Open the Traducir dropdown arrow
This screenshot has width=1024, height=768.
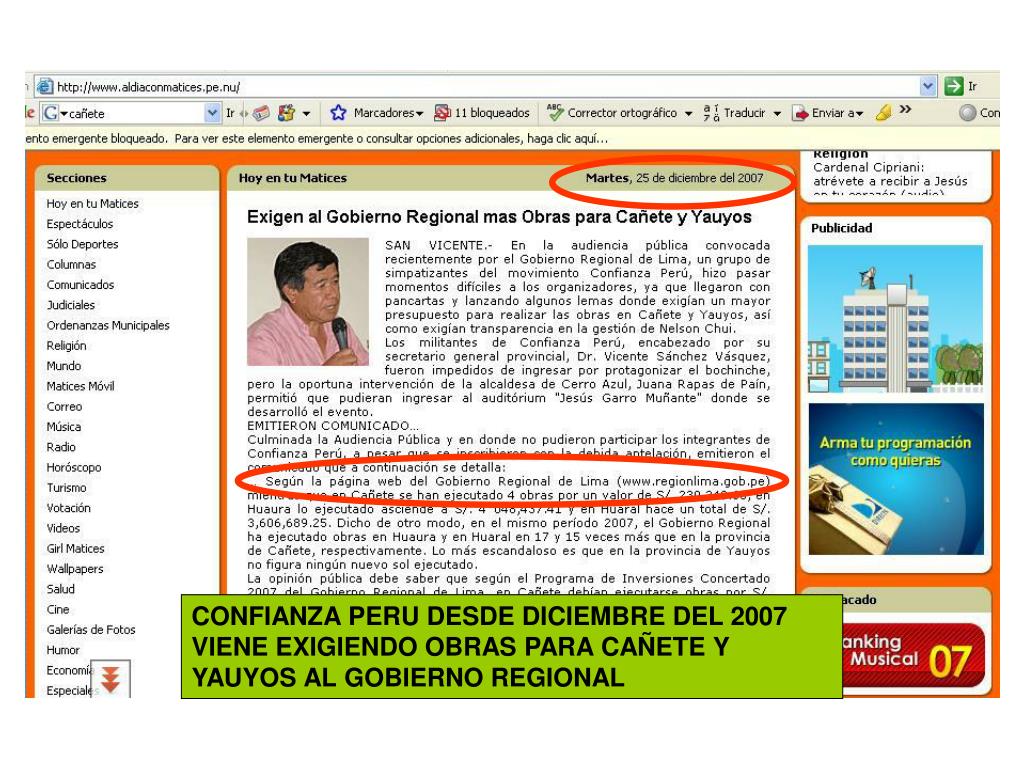(777, 114)
